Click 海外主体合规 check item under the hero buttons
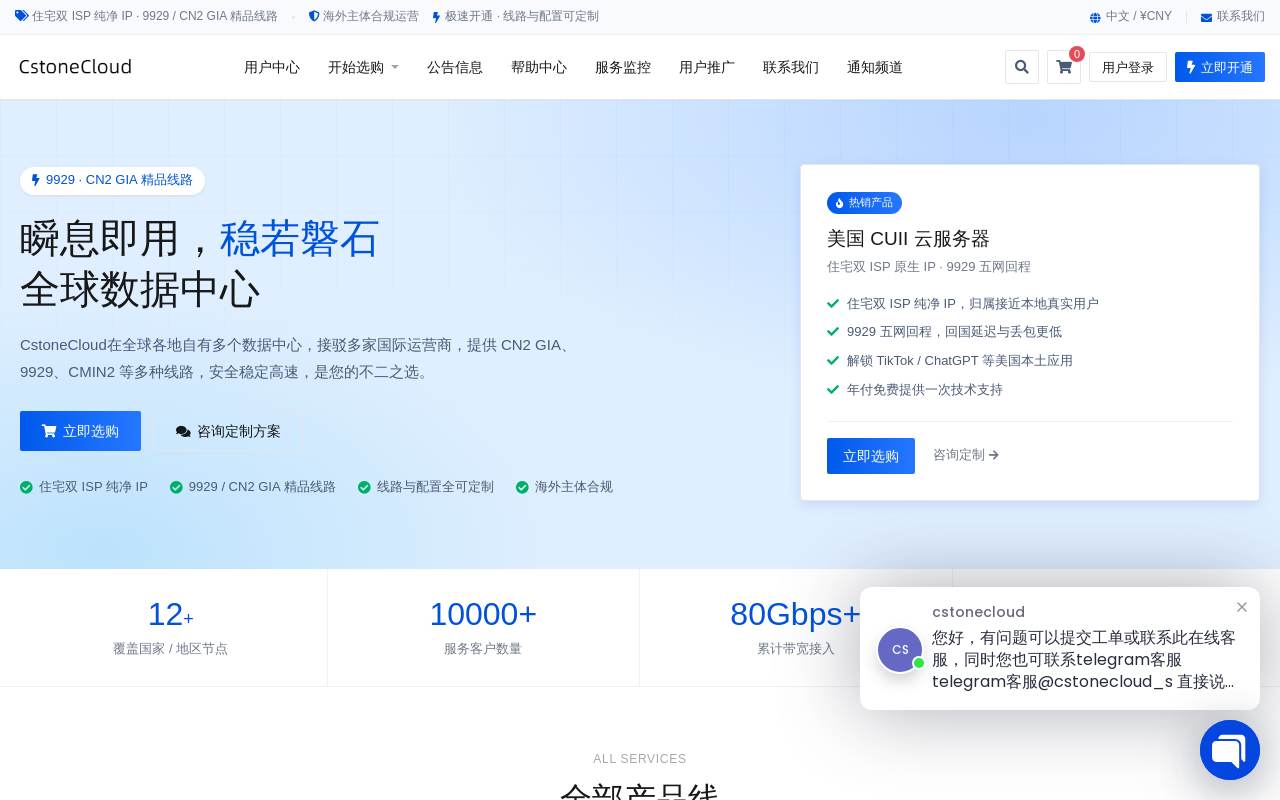Screen dimensions: 1280x800 564,487
